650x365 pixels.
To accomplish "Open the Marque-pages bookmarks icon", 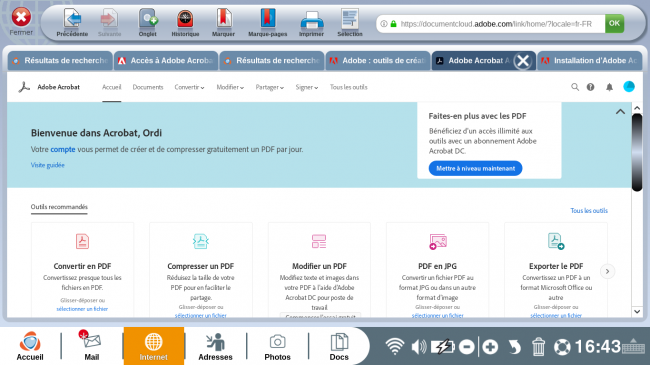I will point(268,19).
